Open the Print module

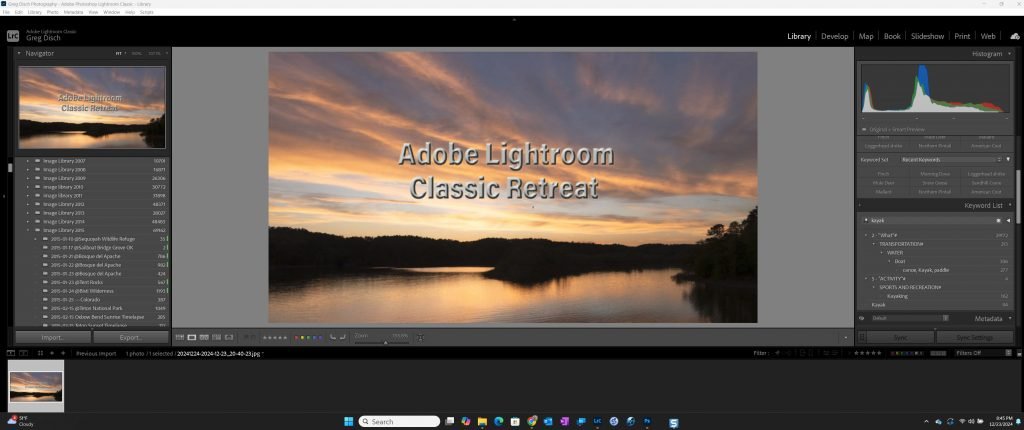coord(962,37)
